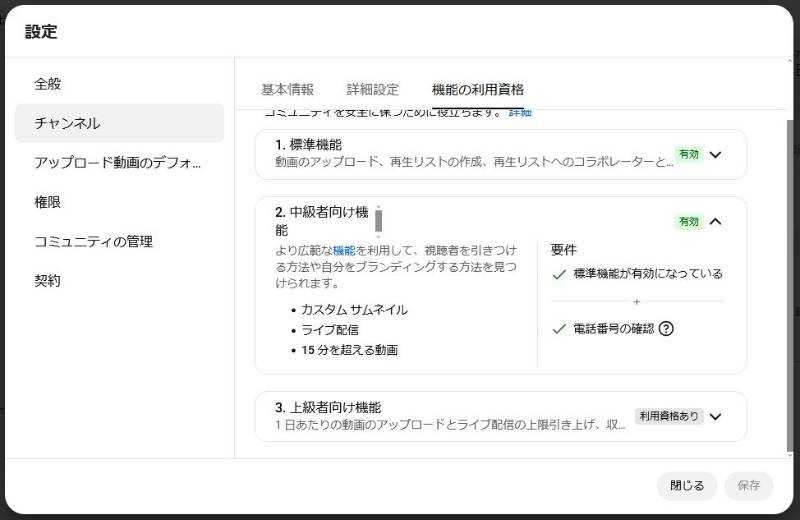Switch to the 基本情報 tab
The width and height of the screenshot is (800, 520).
click(x=288, y=90)
